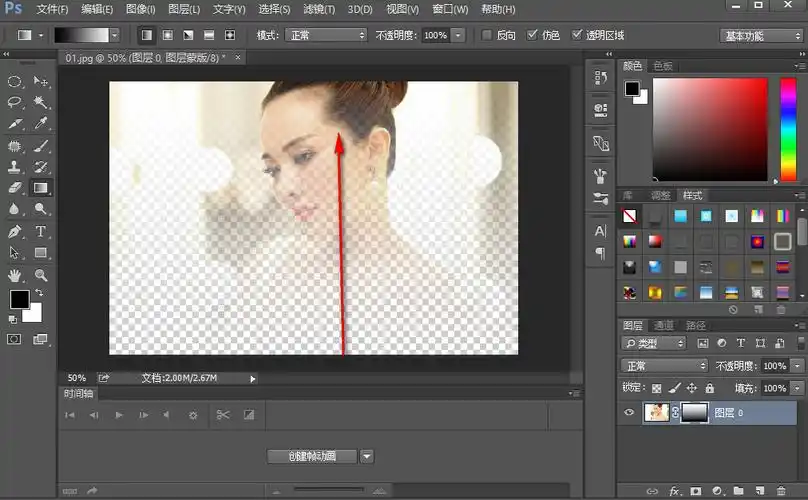This screenshot has width=808, height=500.
Task: Open the 基本功能 workspace dropdown
Action: pos(761,35)
